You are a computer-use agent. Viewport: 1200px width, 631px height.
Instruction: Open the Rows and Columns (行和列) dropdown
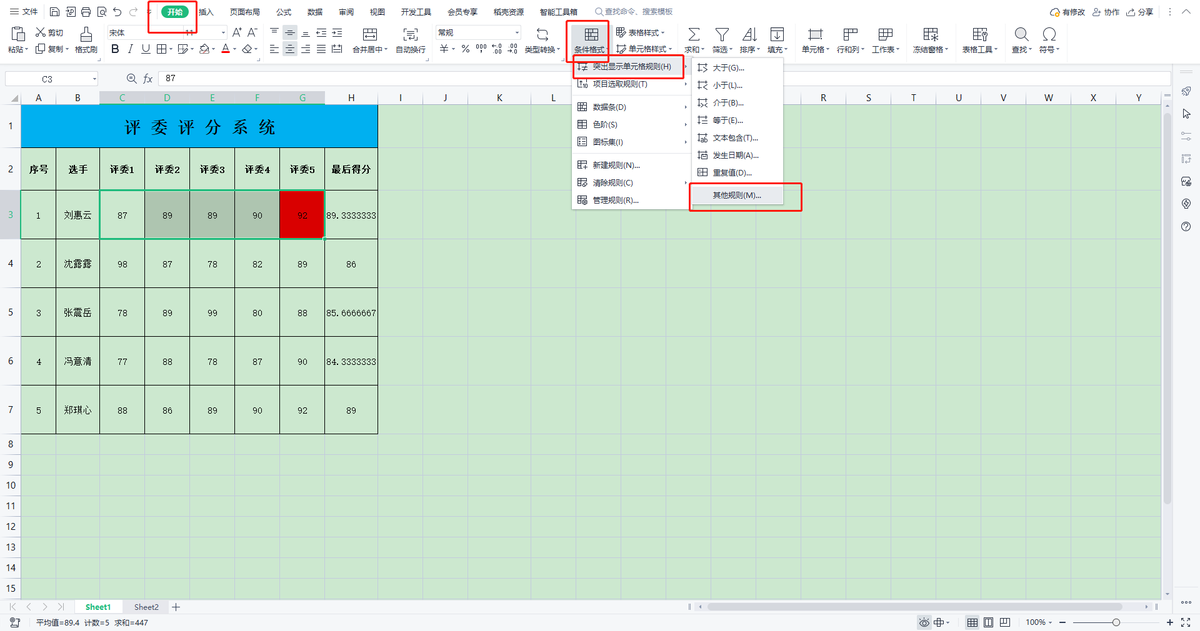coord(850,49)
